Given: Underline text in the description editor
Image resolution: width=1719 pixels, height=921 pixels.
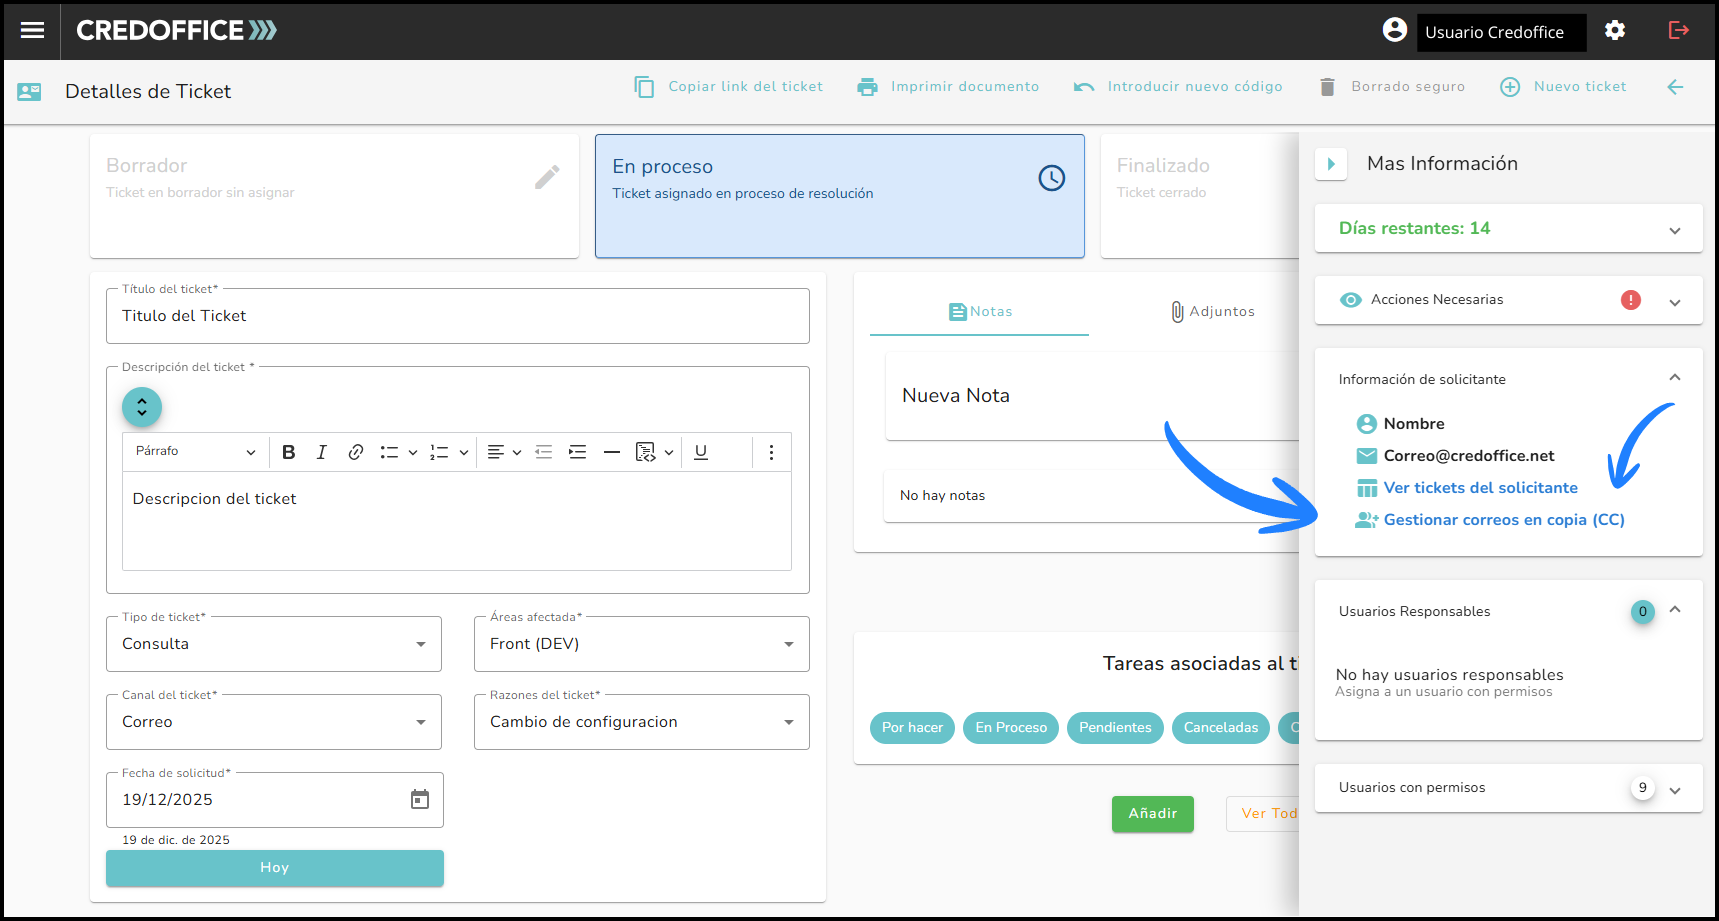Looking at the screenshot, I should tap(701, 452).
